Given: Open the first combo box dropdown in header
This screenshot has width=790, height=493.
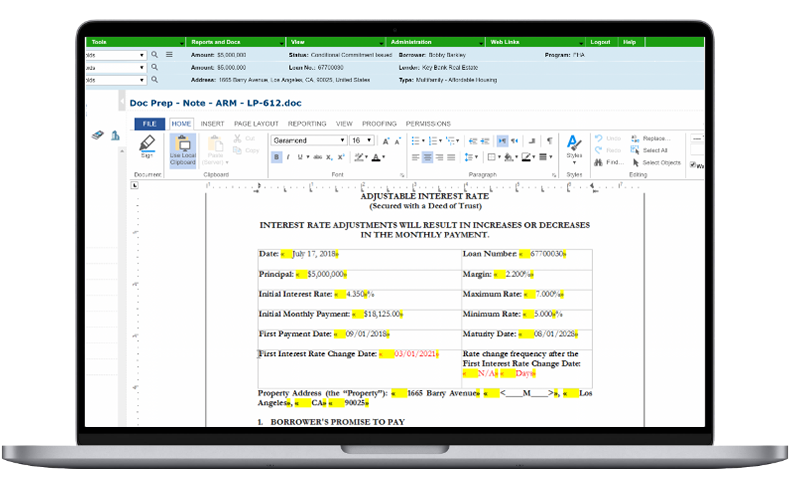Looking at the screenshot, I should (x=142, y=55).
